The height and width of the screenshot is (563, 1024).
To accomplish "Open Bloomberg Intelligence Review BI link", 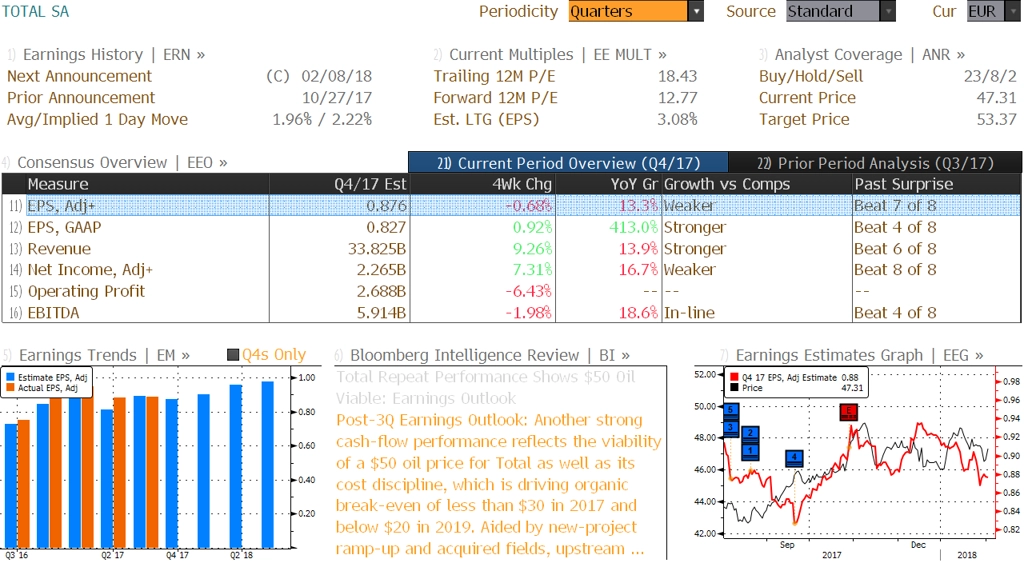I will pyautogui.click(x=490, y=355).
